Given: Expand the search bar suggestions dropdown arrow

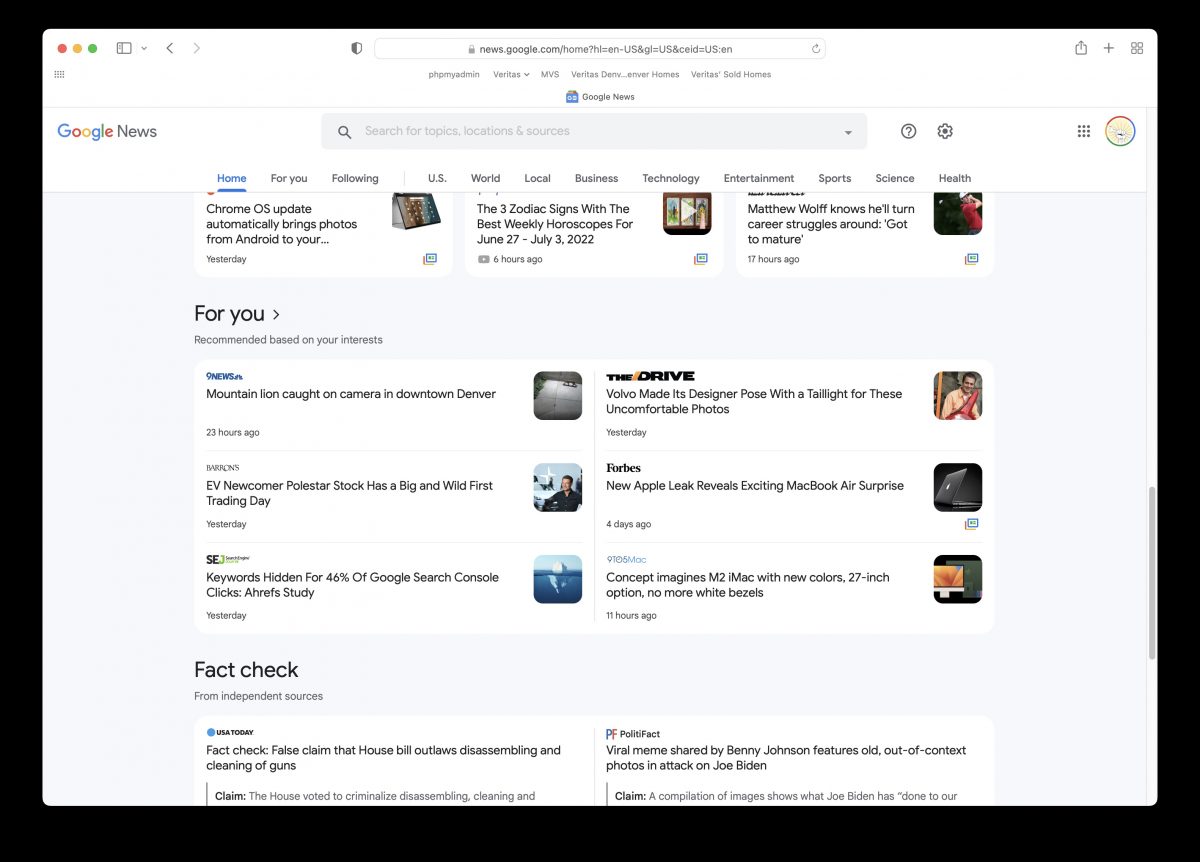Looking at the screenshot, I should tap(845, 131).
